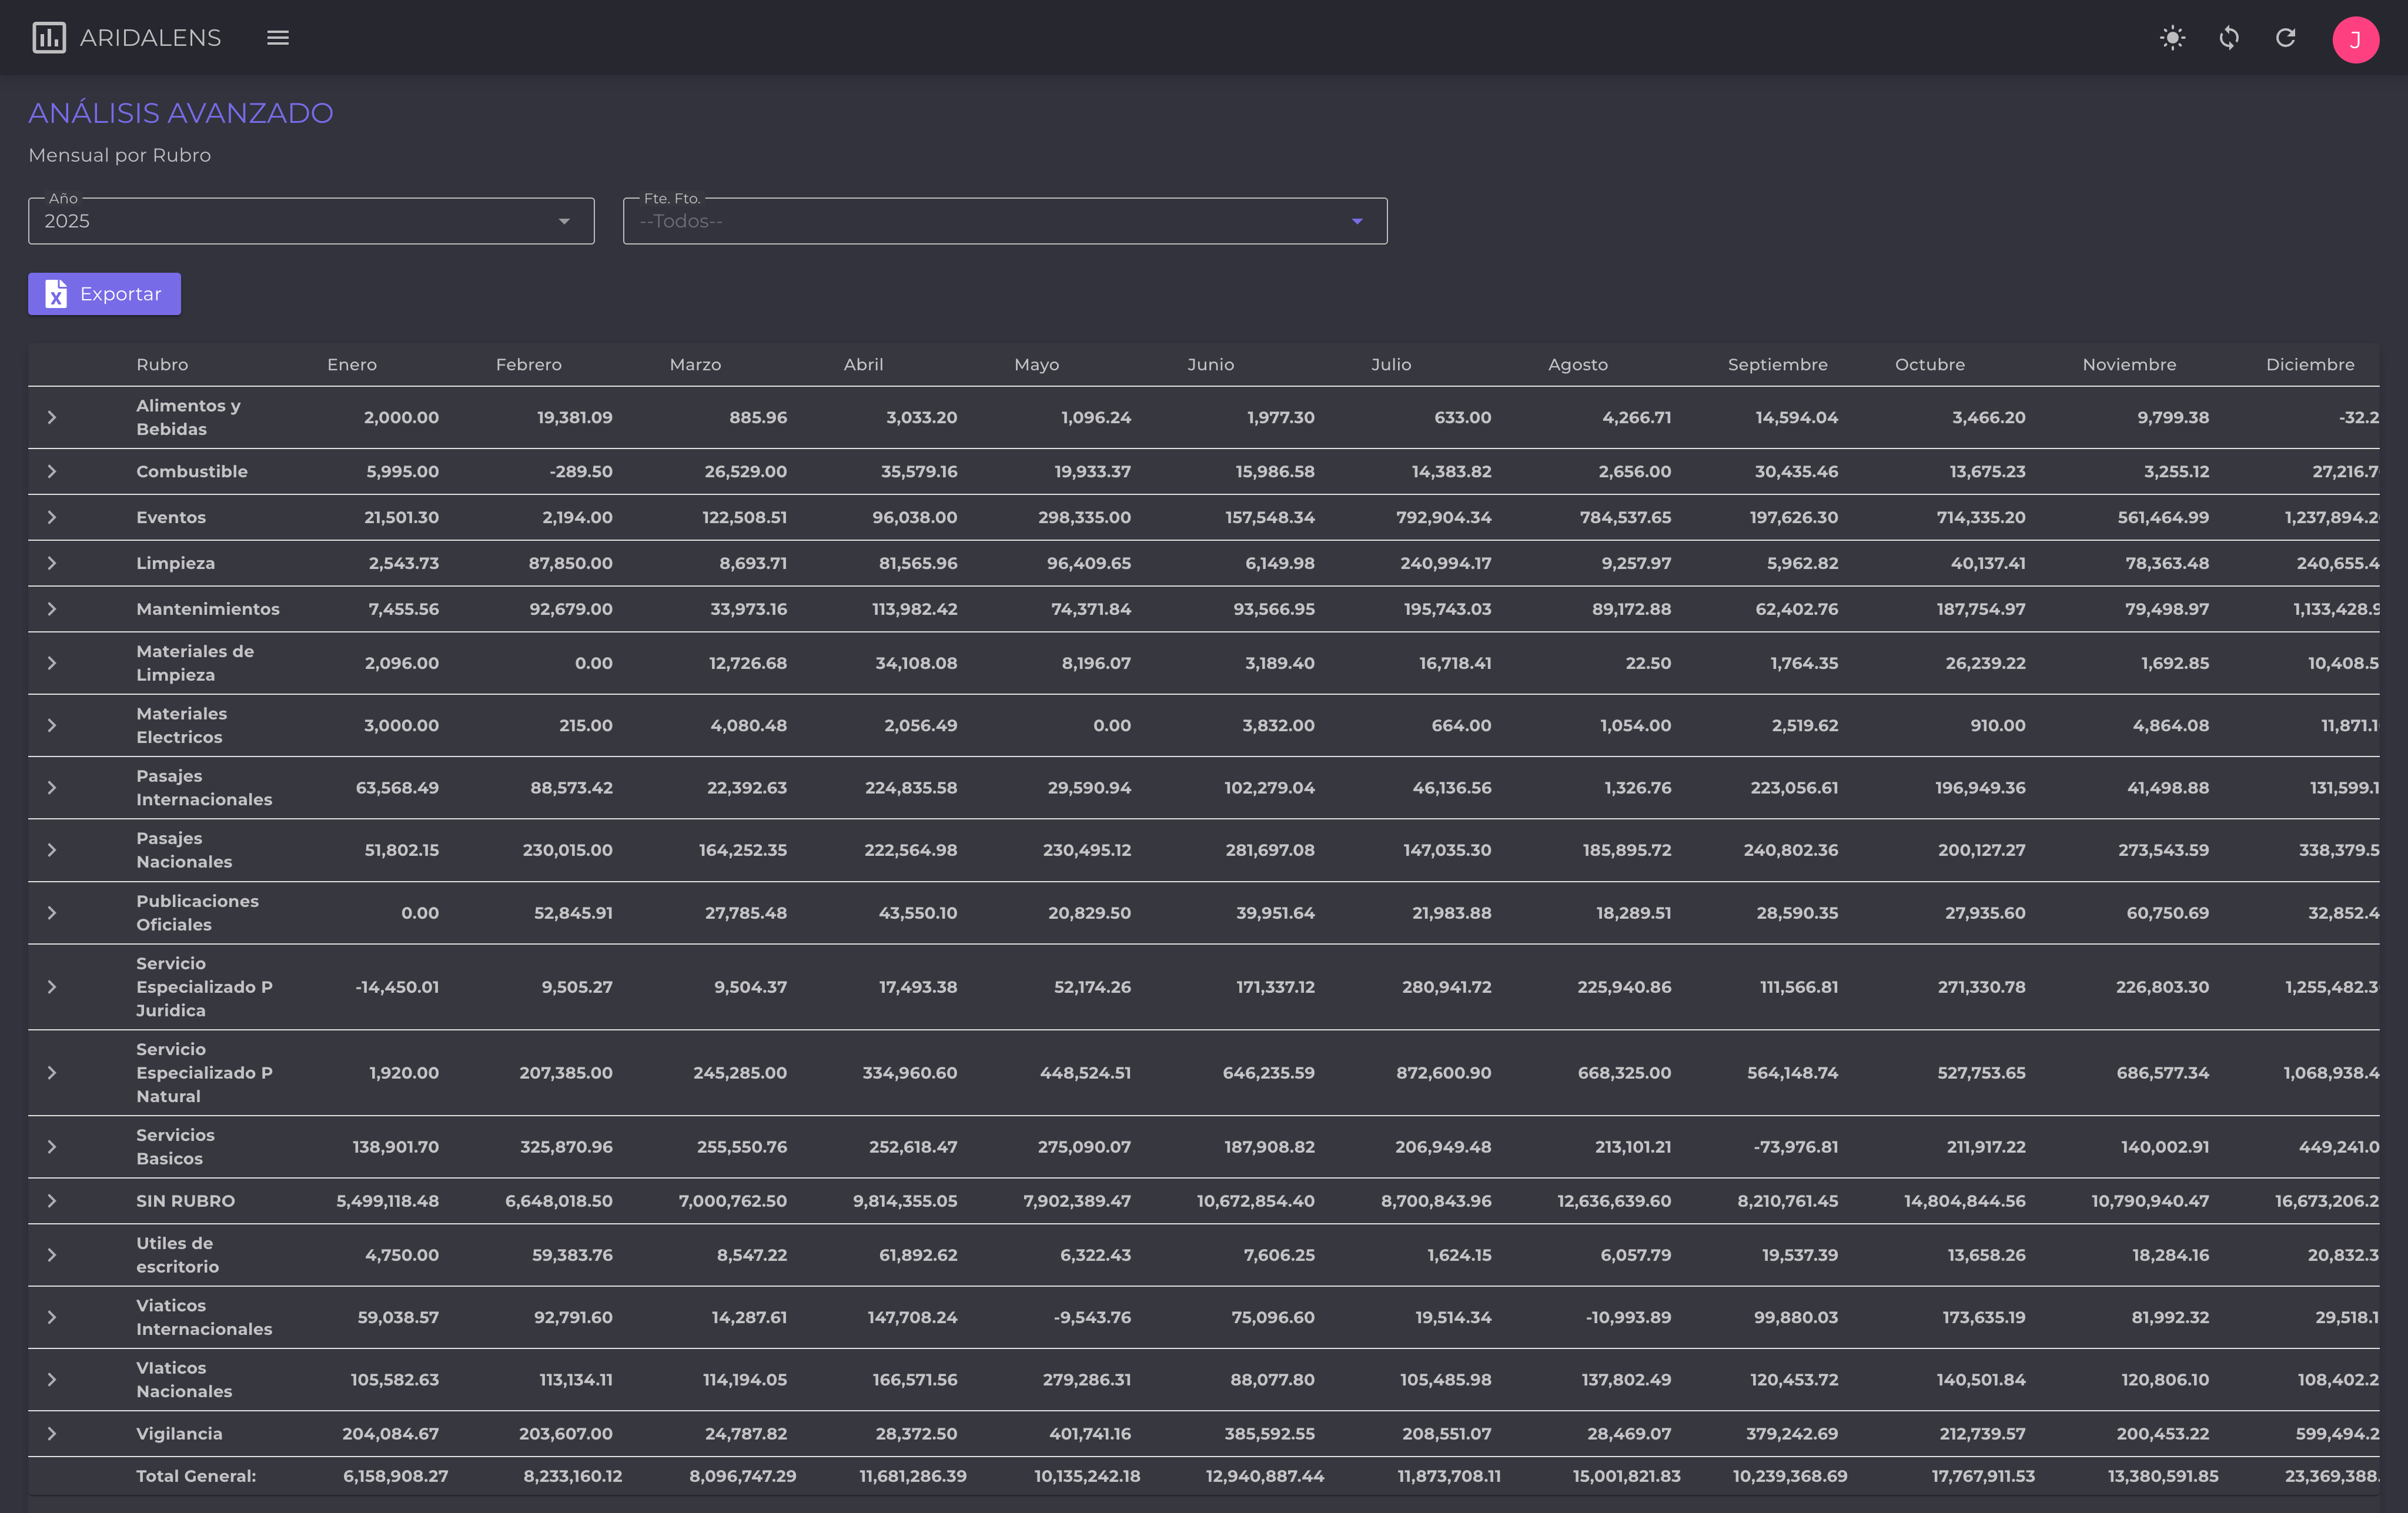Click the refresh icon in header
This screenshot has height=1513, width=2408.
(x=2285, y=38)
